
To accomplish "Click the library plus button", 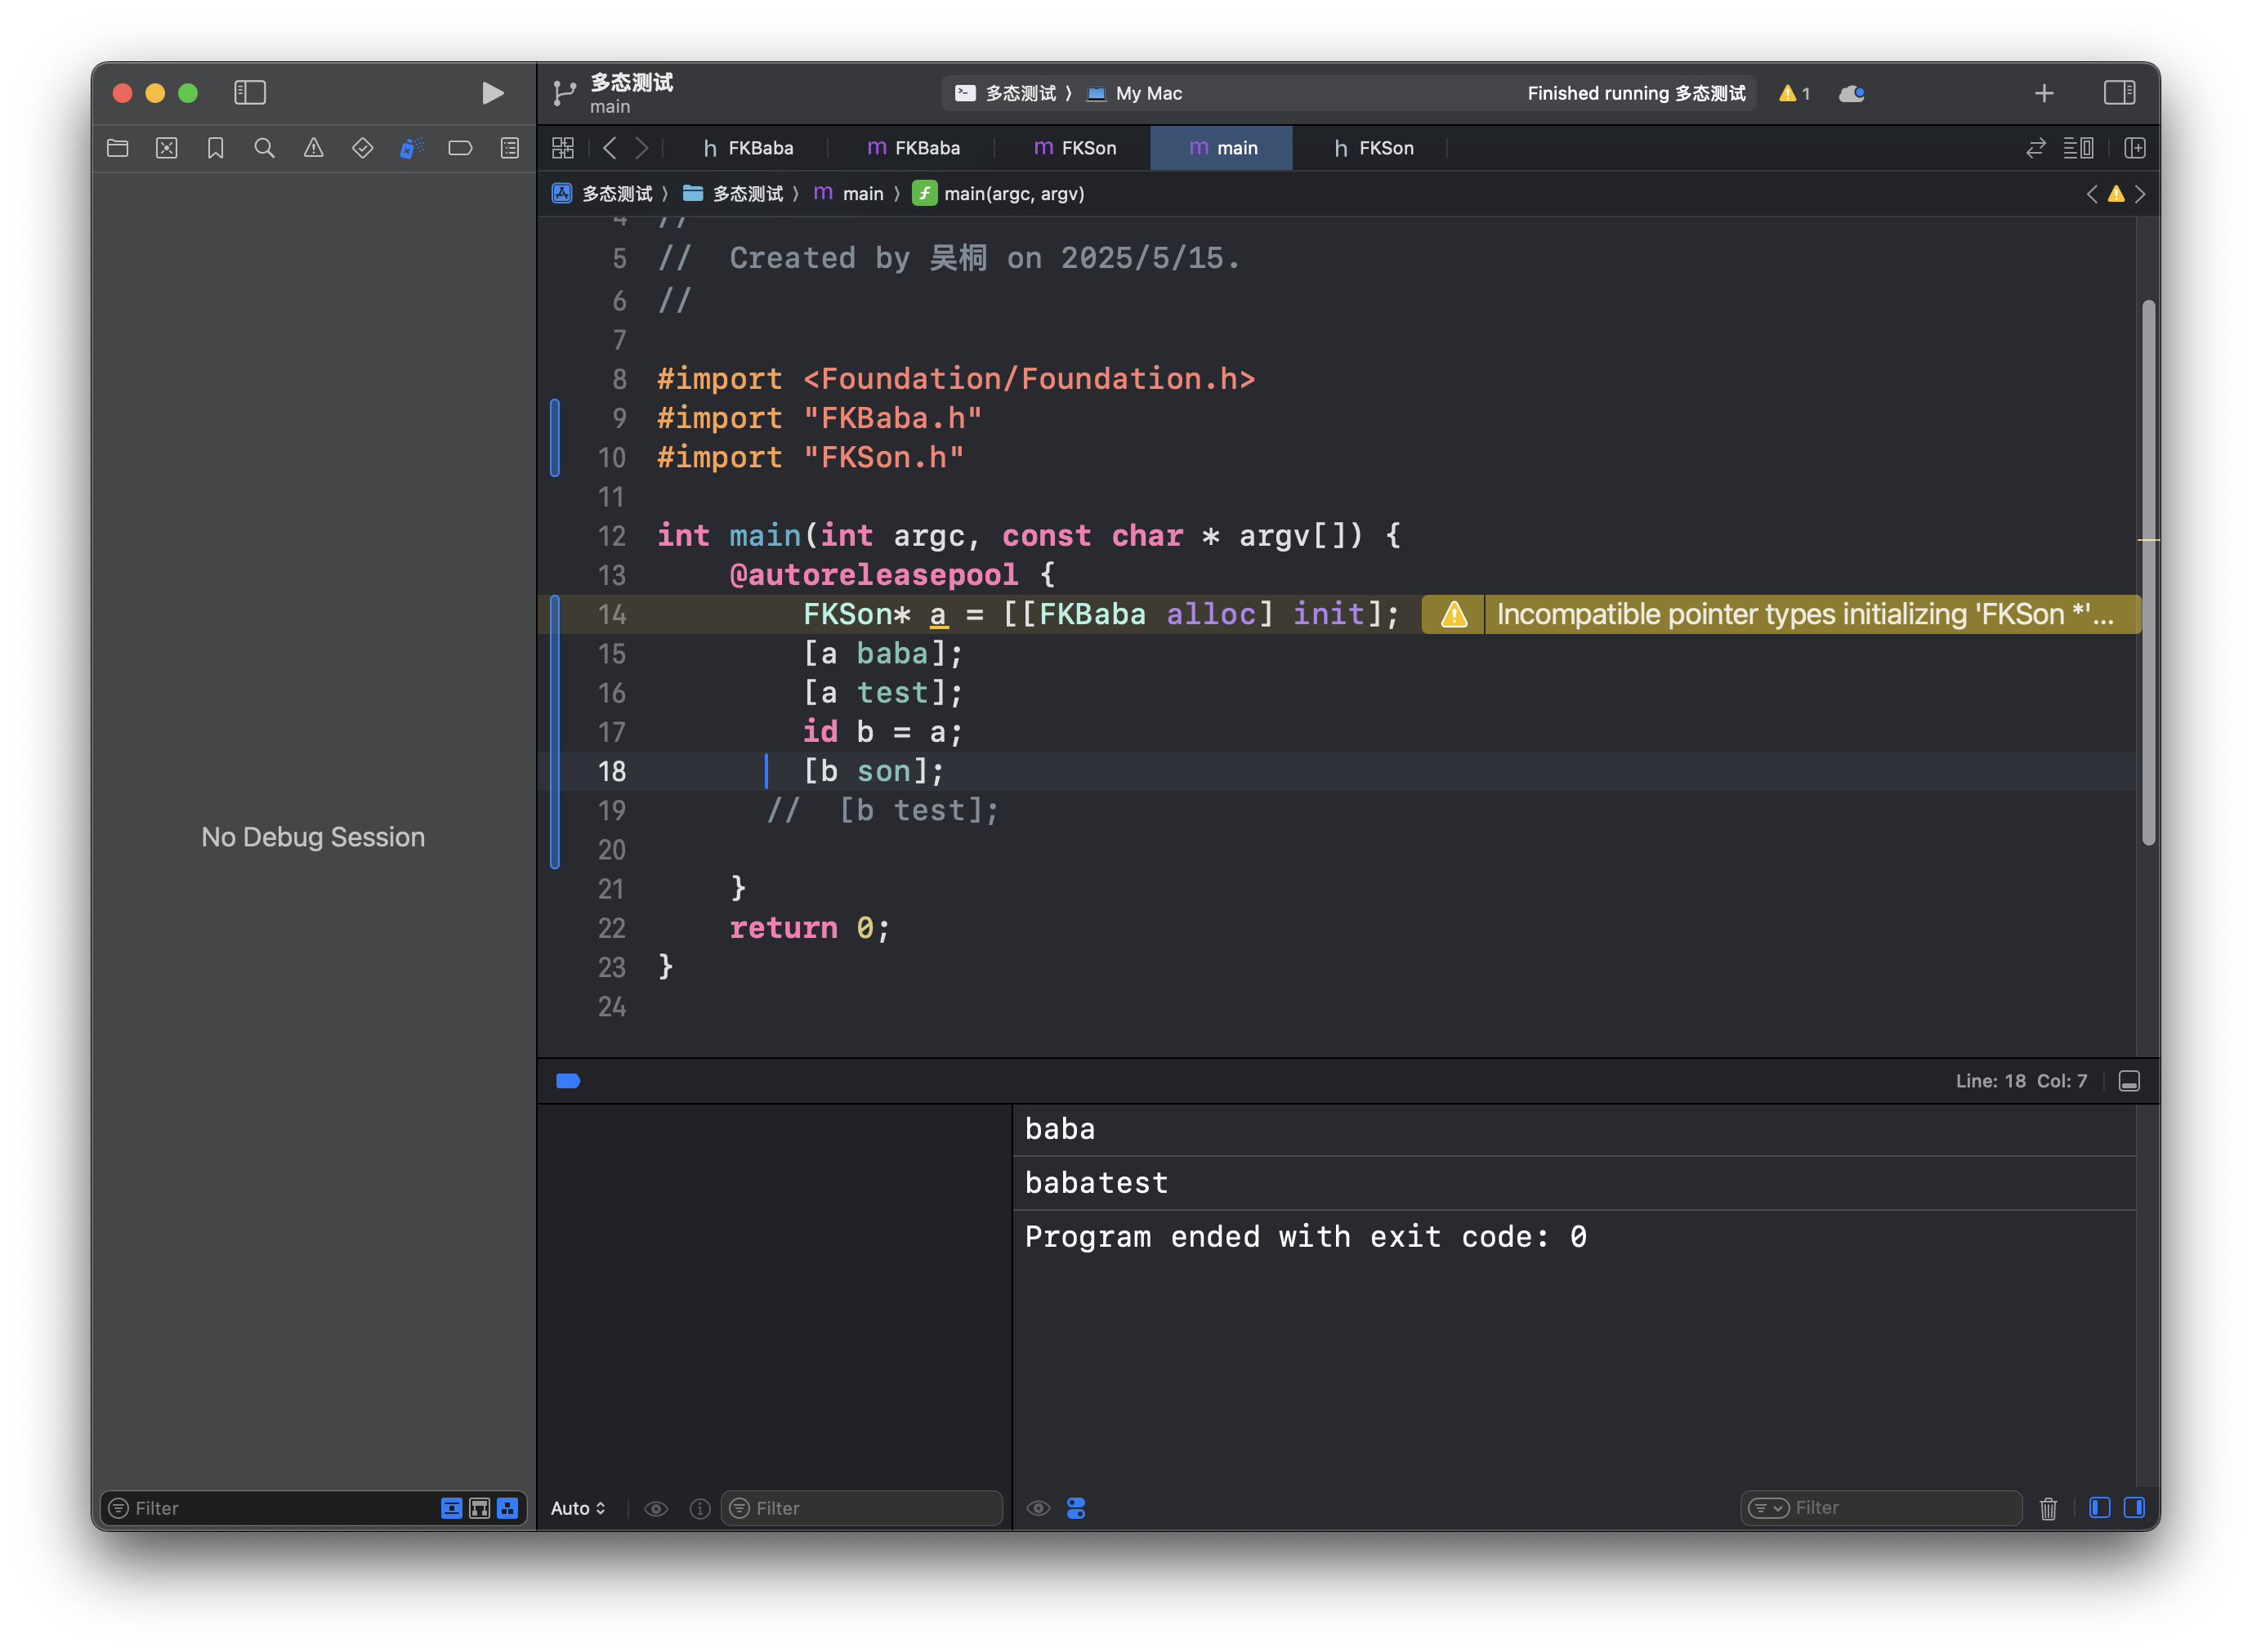I will click(x=2044, y=93).
